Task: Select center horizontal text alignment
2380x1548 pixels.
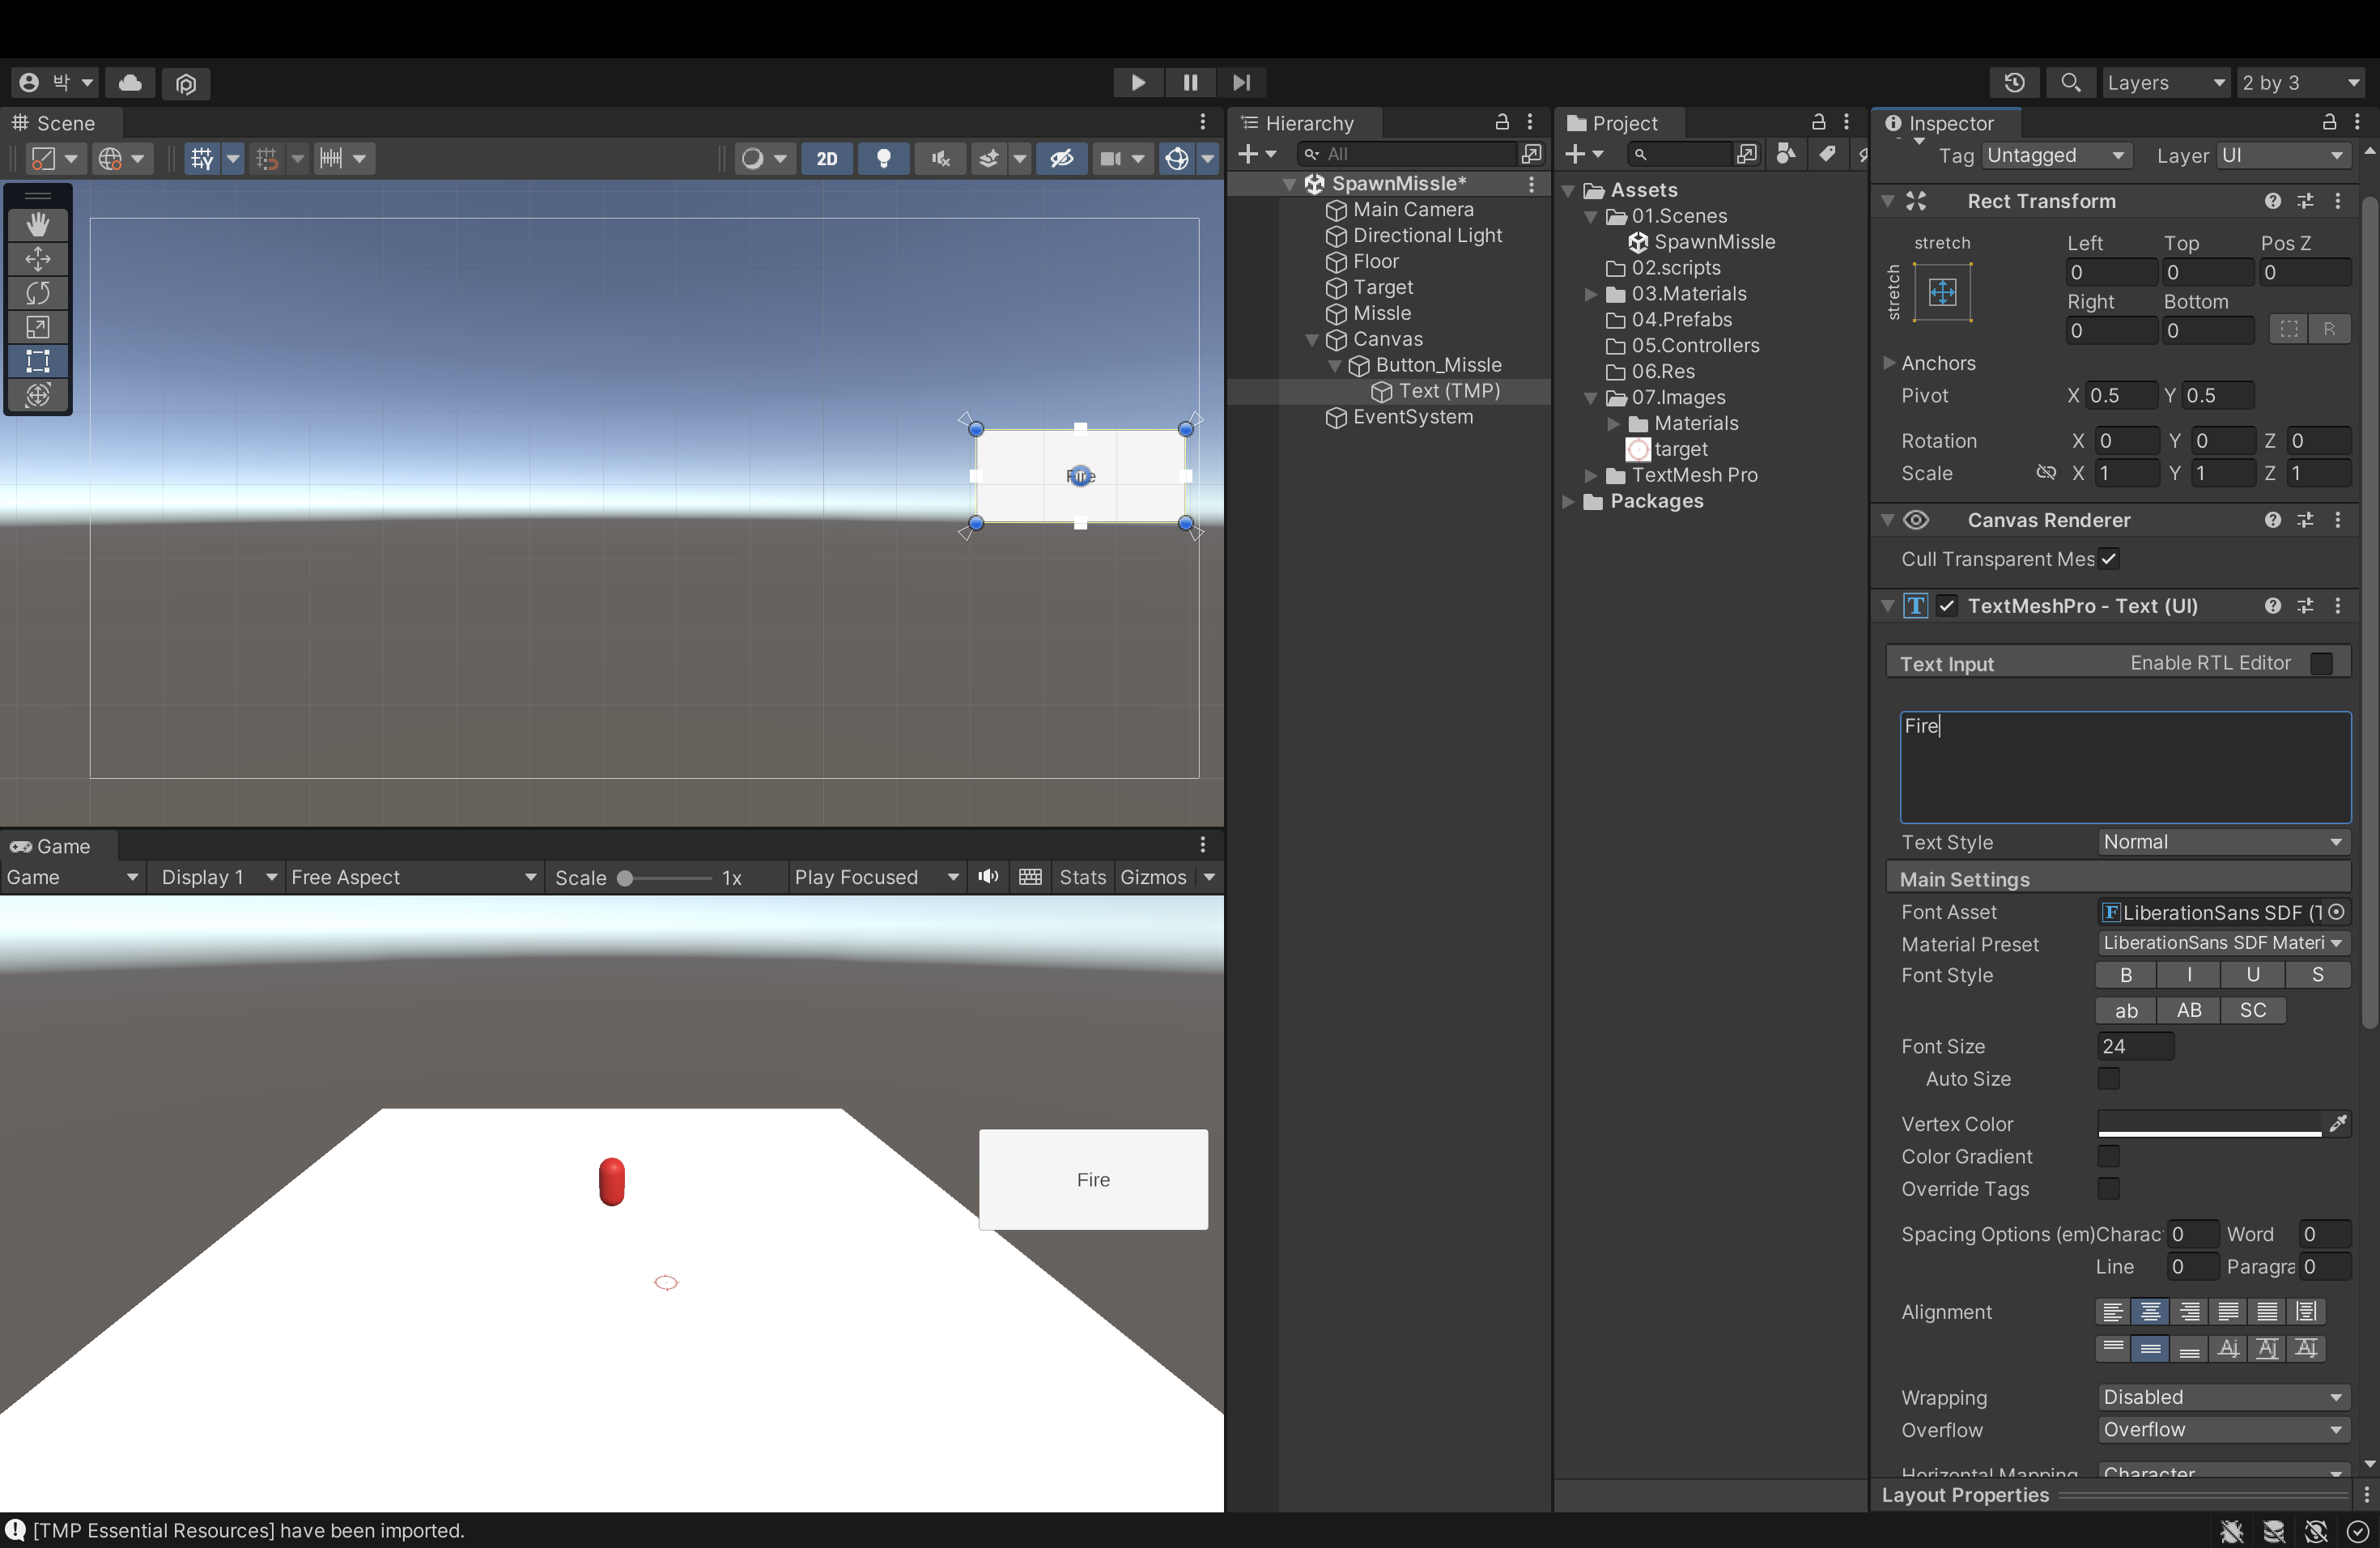Action: point(2150,1312)
